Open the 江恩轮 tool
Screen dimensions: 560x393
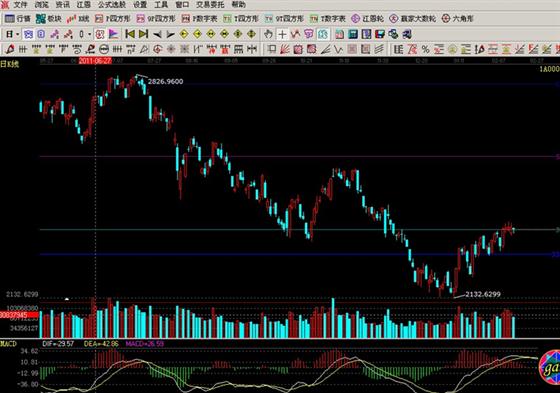367,19
